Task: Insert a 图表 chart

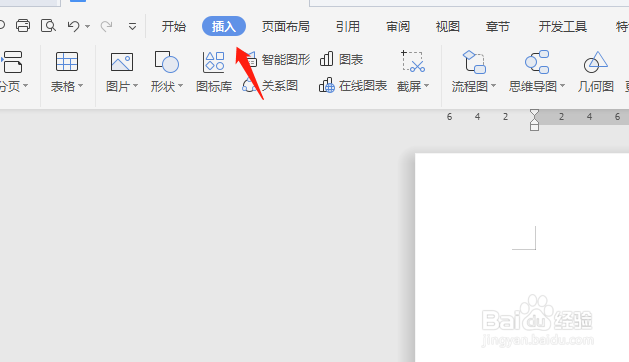Action: pyautogui.click(x=341, y=59)
